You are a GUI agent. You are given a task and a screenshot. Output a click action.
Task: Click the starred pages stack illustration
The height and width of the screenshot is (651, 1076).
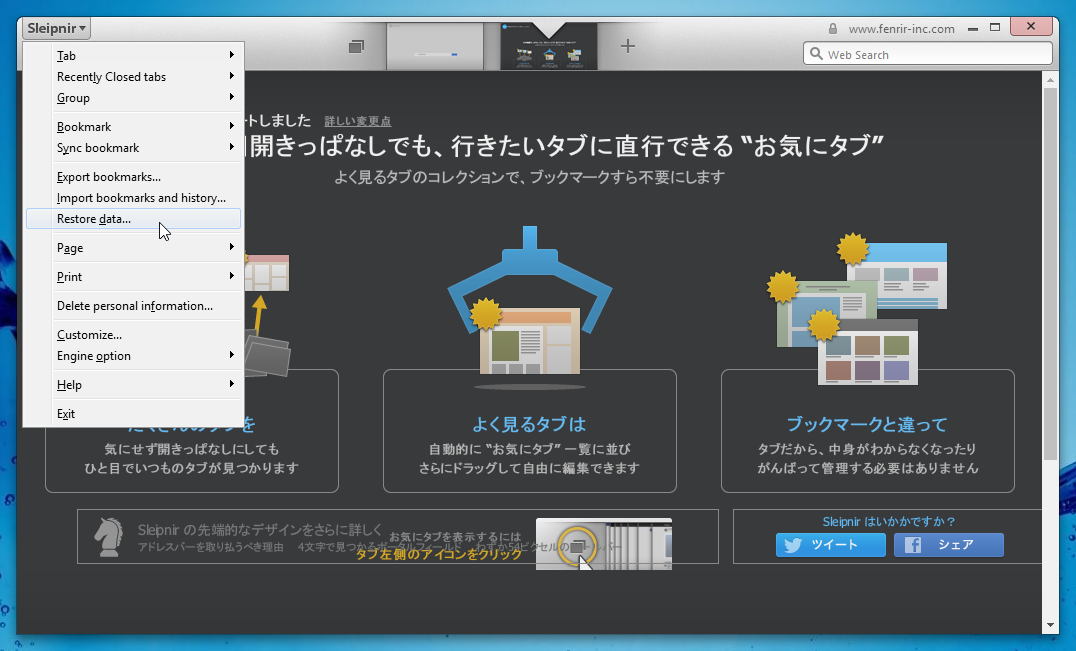(858, 309)
